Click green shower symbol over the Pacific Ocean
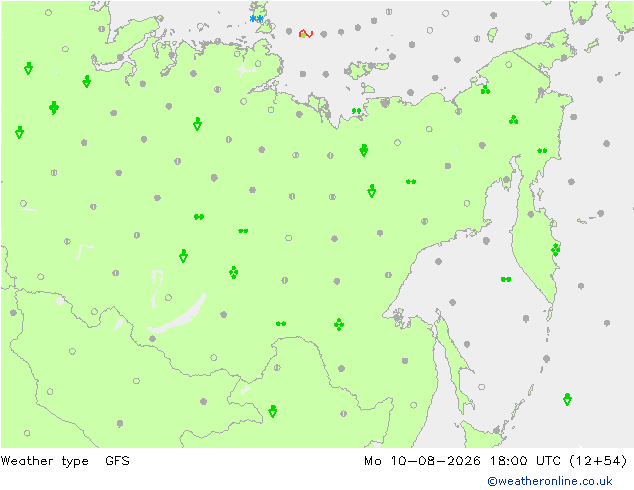This screenshot has height=490, width=634. click(x=567, y=399)
